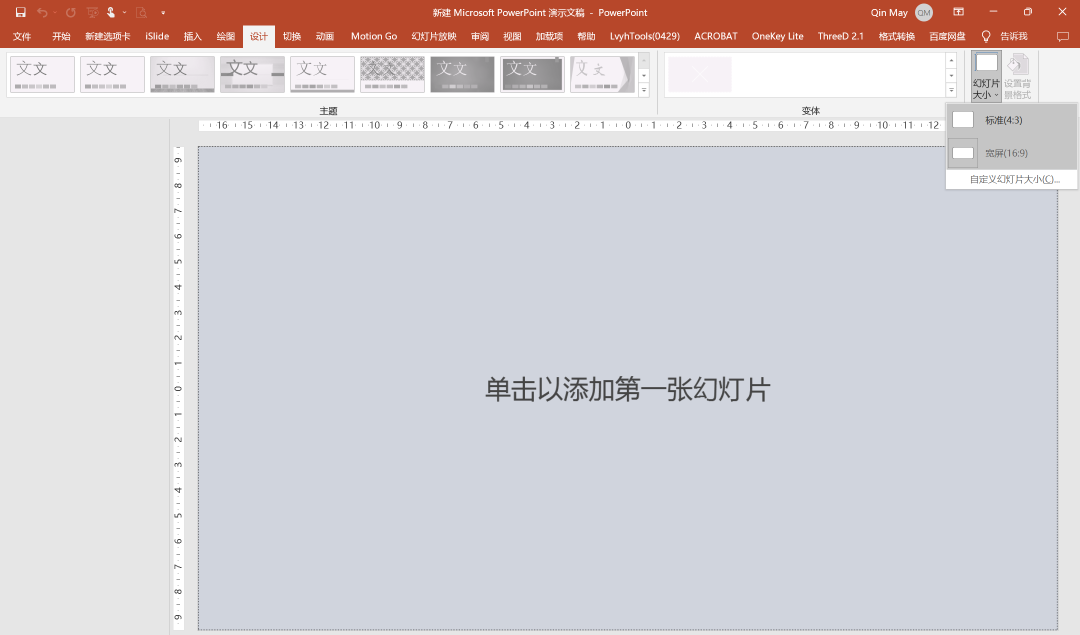This screenshot has width=1080, height=635.
Task: Select the second theme thumbnail
Action: pyautogui.click(x=112, y=74)
